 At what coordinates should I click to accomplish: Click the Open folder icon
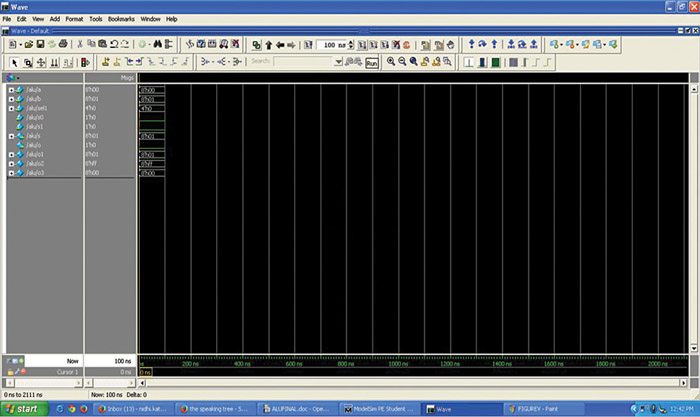tap(27, 45)
